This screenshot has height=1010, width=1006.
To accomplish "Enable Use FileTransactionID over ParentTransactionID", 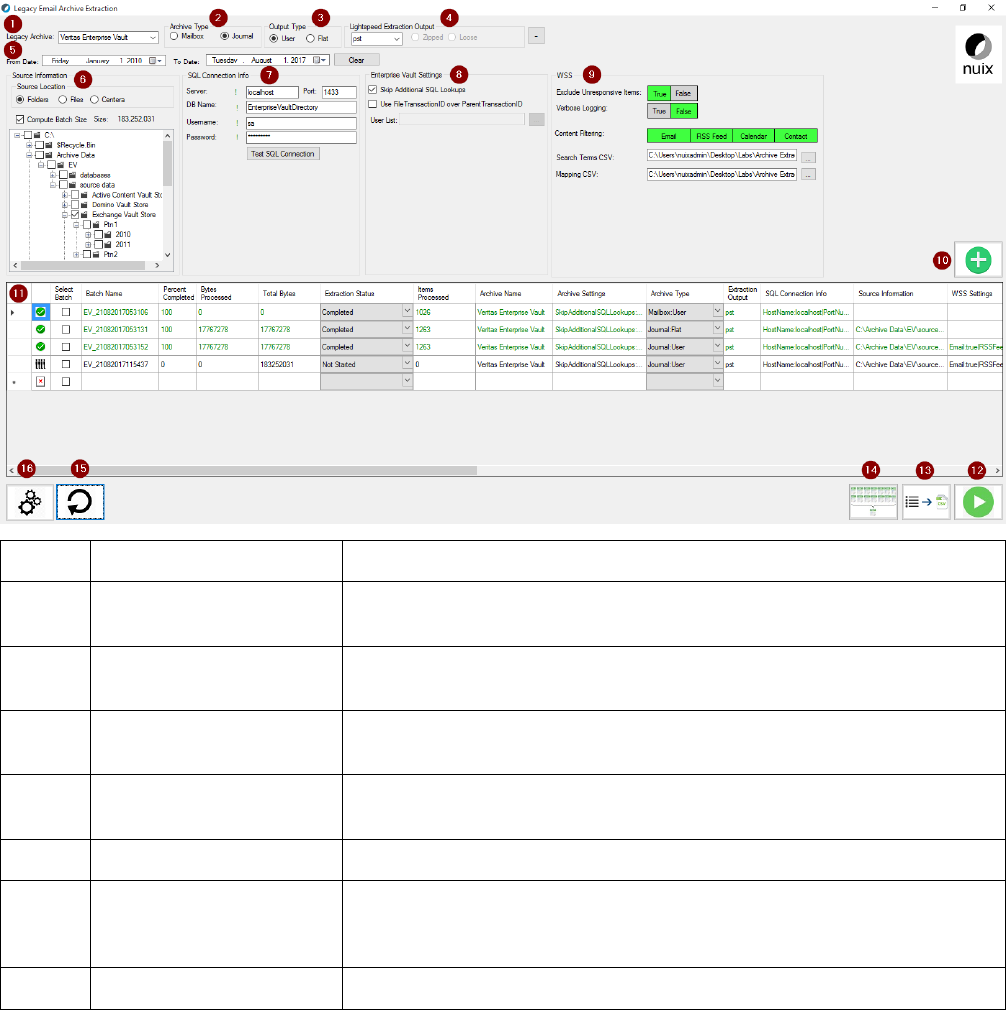I will (372, 104).
